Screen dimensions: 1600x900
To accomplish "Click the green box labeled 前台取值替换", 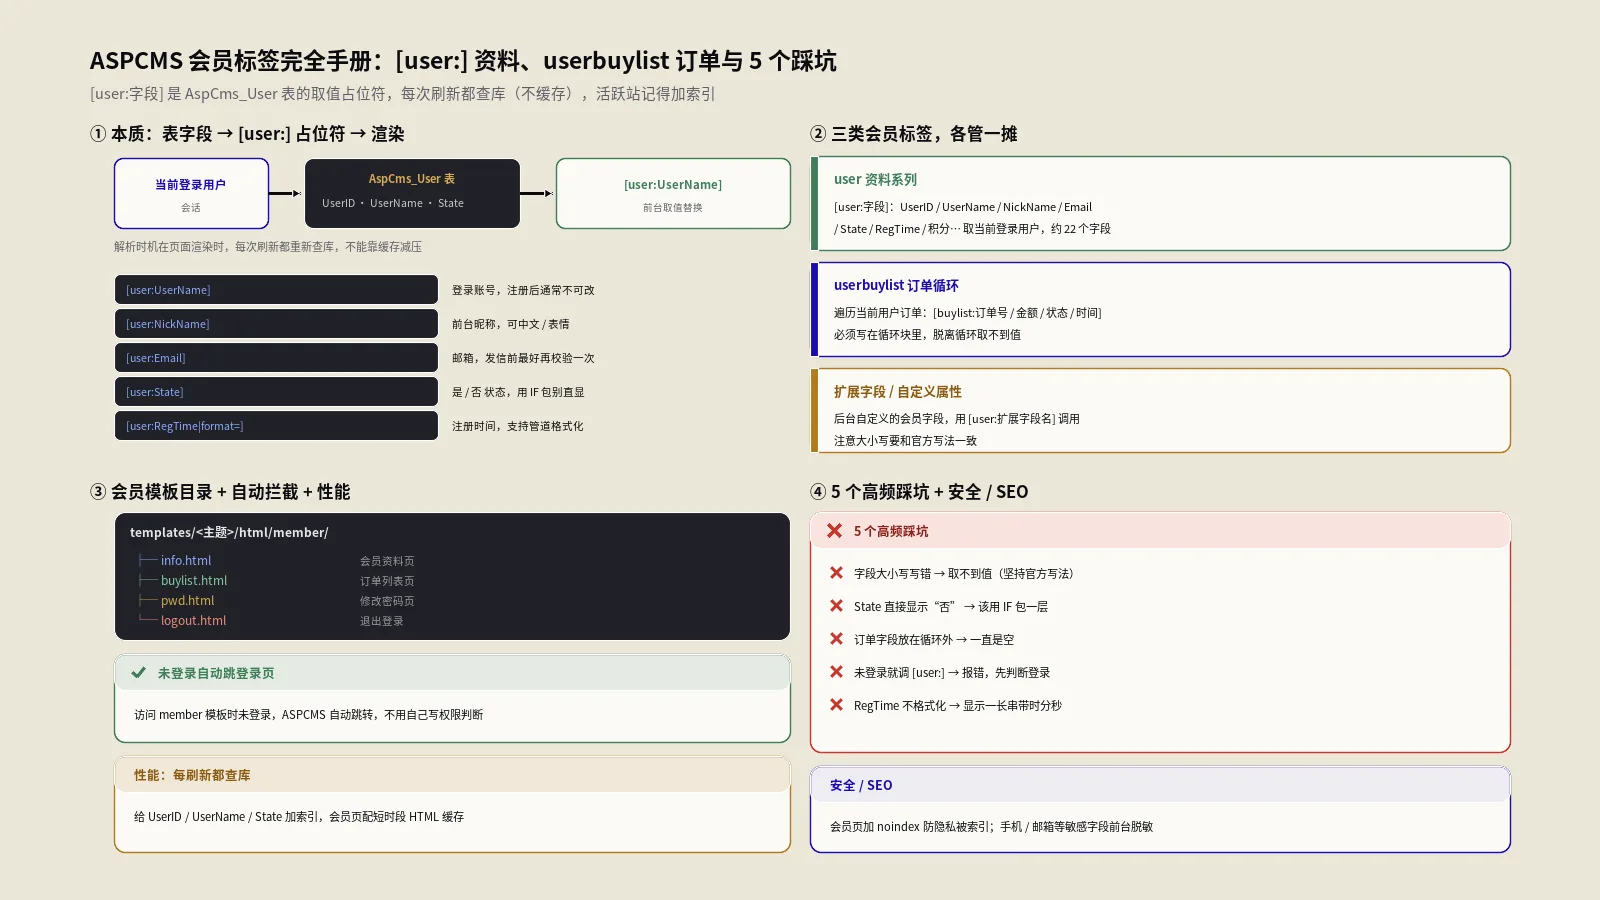I will [x=673, y=194].
